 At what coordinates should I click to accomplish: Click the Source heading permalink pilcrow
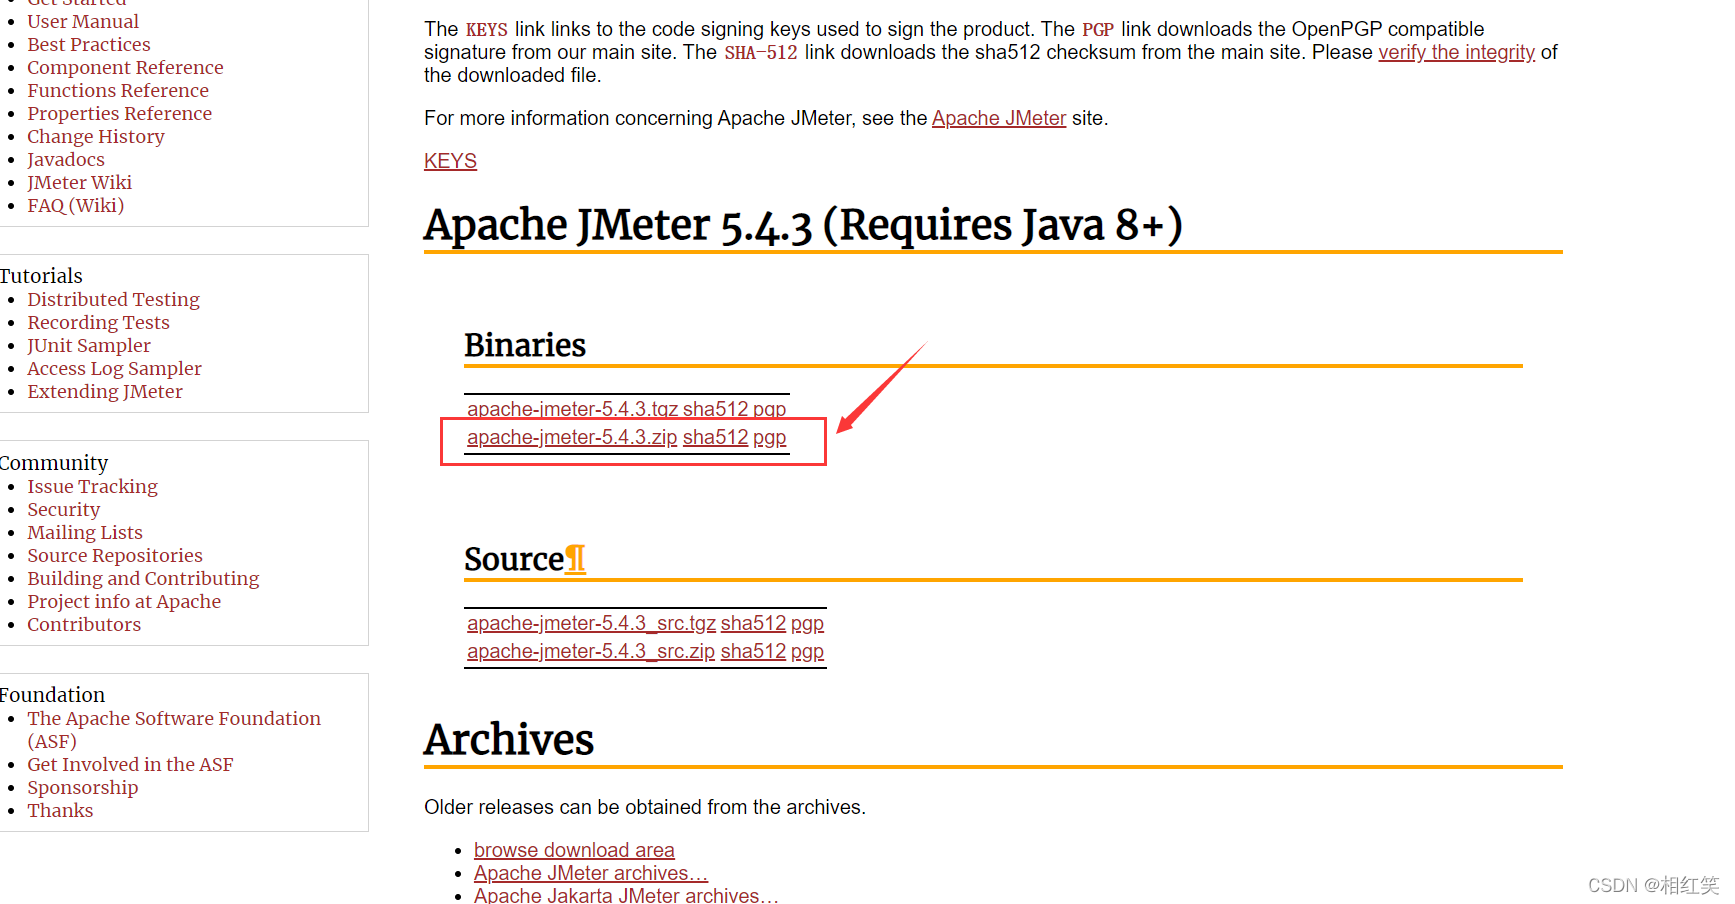tap(575, 559)
